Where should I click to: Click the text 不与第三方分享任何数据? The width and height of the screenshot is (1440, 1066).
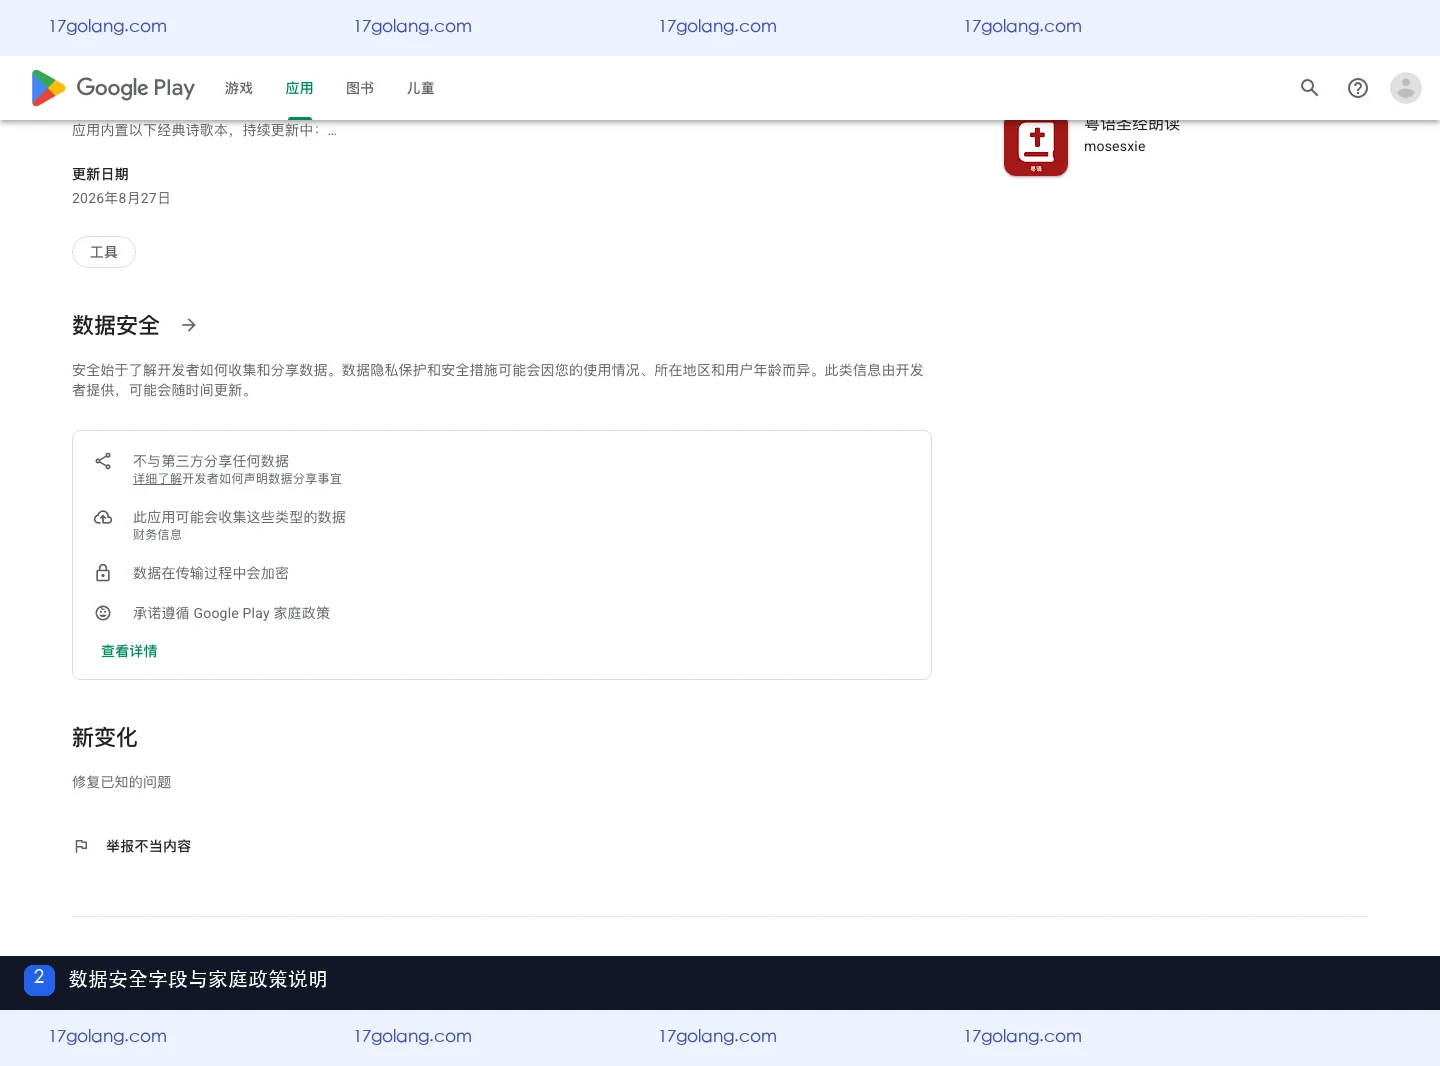pyautogui.click(x=211, y=461)
